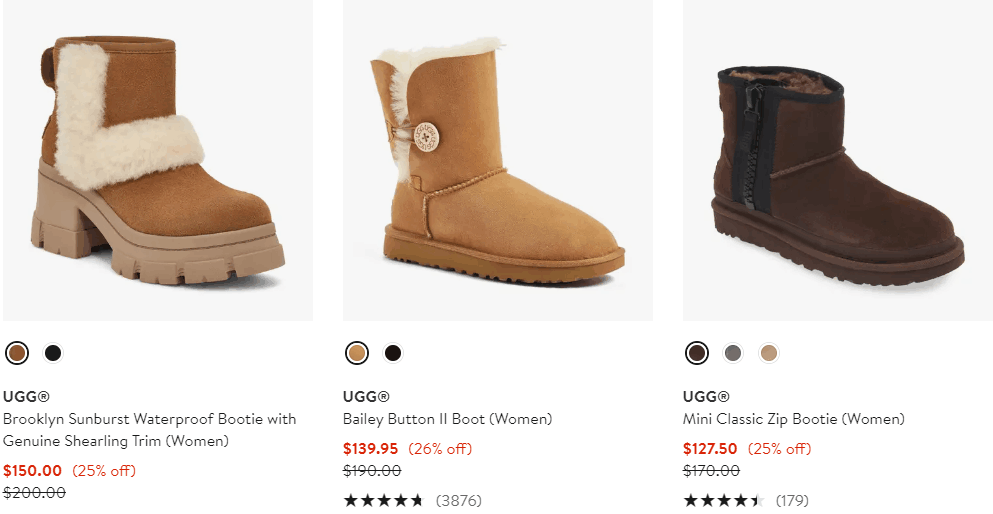Choose chestnut swatch for Bailey Button II Boot
The width and height of the screenshot is (993, 514).
(x=357, y=353)
